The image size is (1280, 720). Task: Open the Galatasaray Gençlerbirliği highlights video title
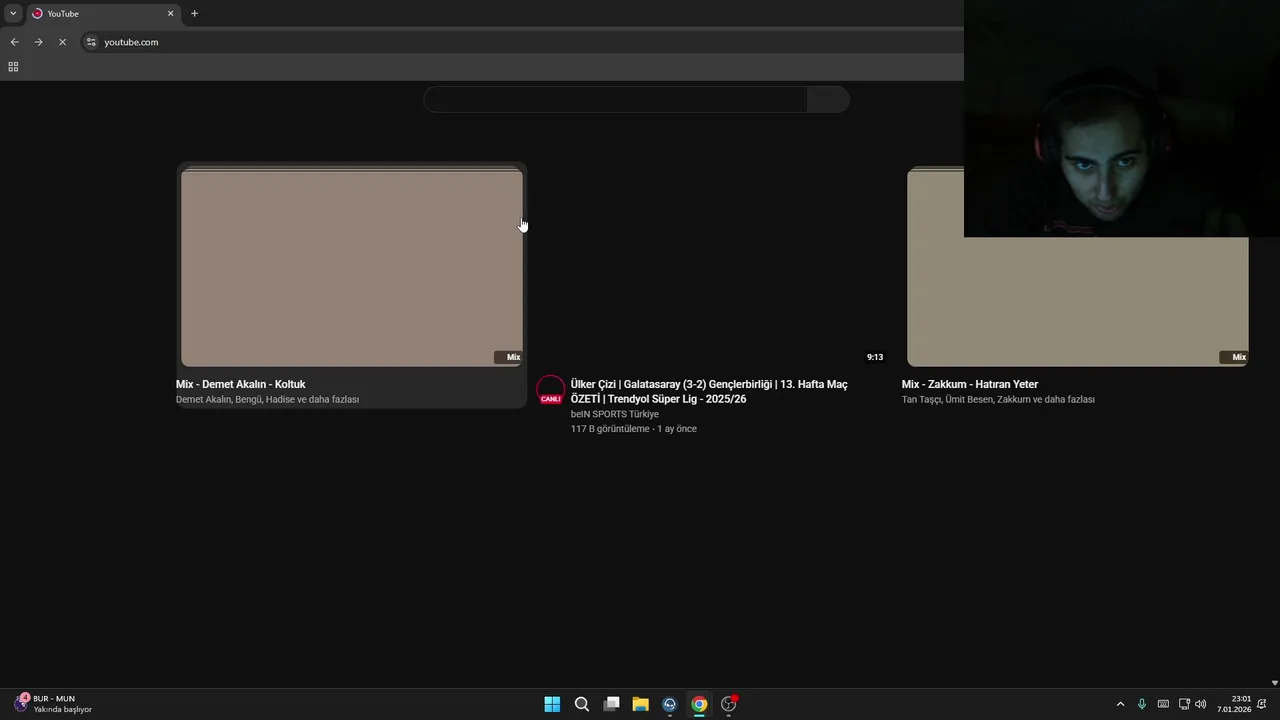[709, 391]
